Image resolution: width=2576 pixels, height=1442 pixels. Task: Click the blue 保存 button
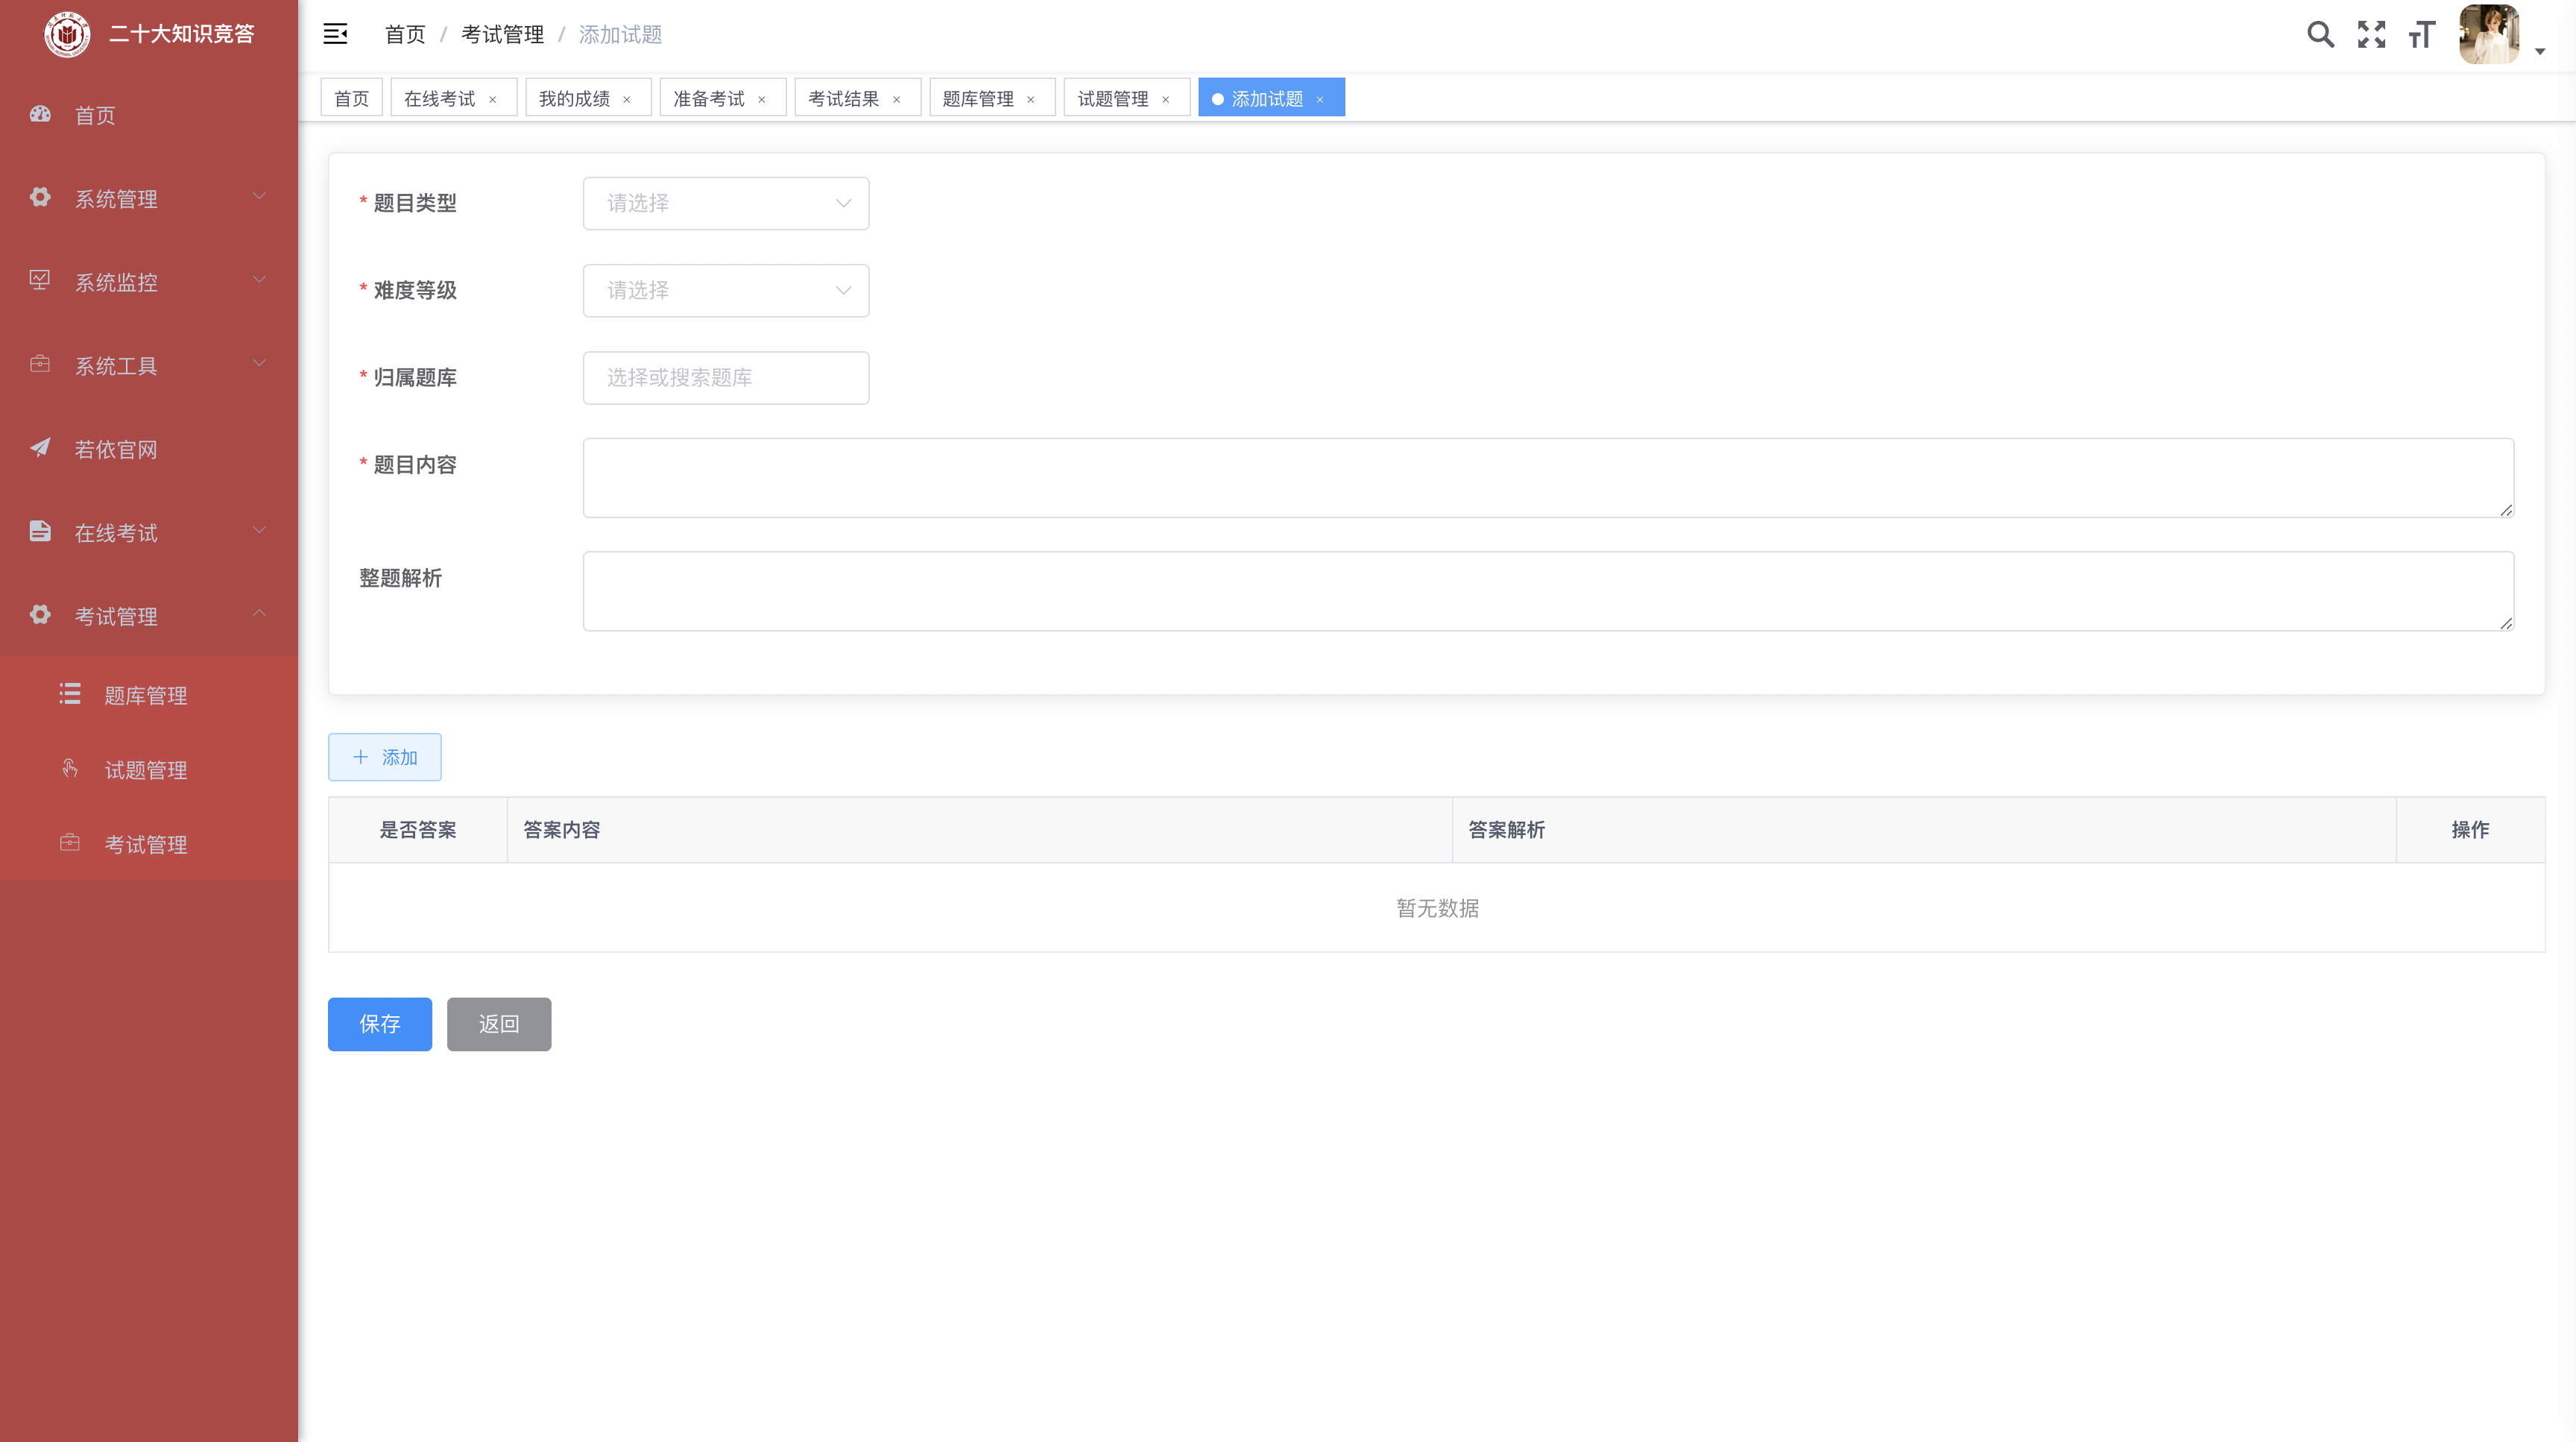379,1023
